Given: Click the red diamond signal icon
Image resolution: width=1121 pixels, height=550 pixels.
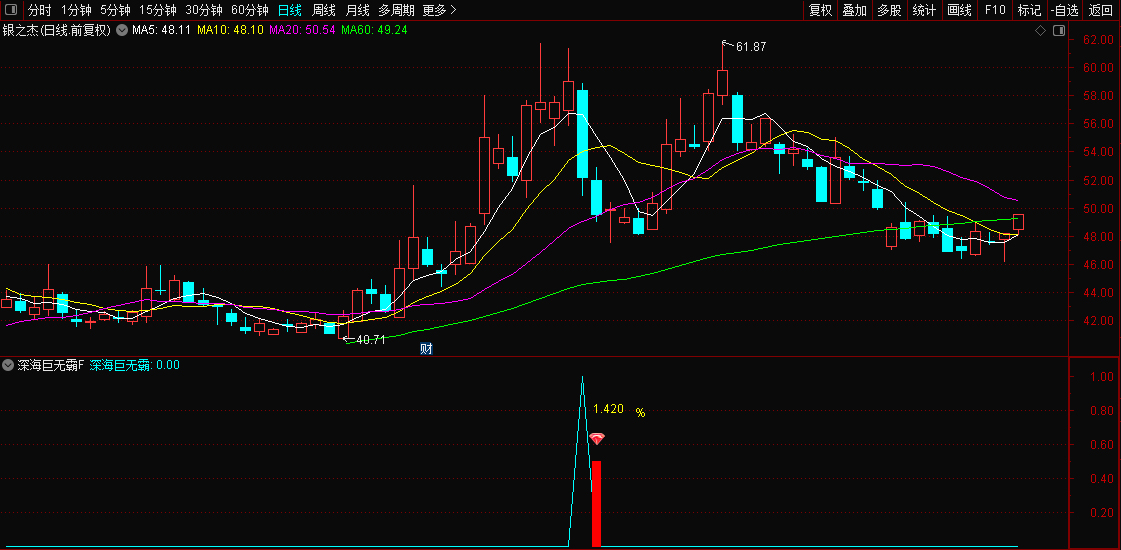Looking at the screenshot, I should (x=597, y=439).
